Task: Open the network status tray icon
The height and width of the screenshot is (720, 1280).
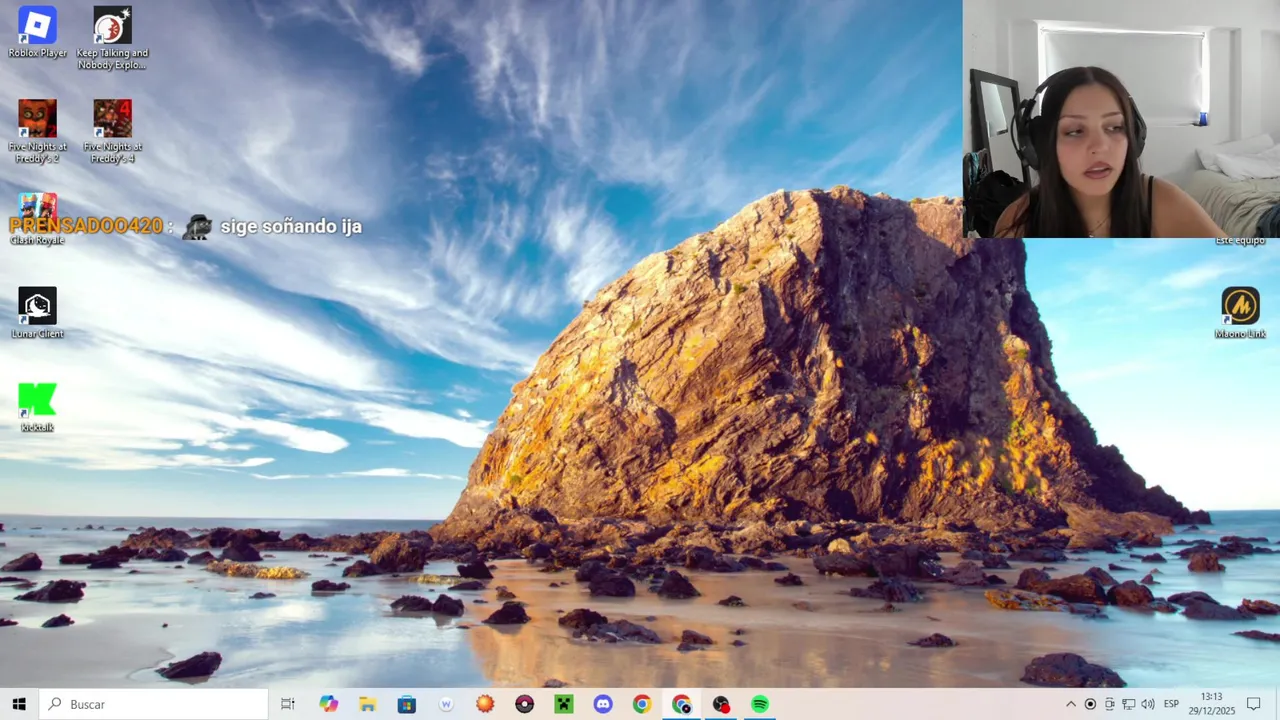Action: coord(1128,704)
